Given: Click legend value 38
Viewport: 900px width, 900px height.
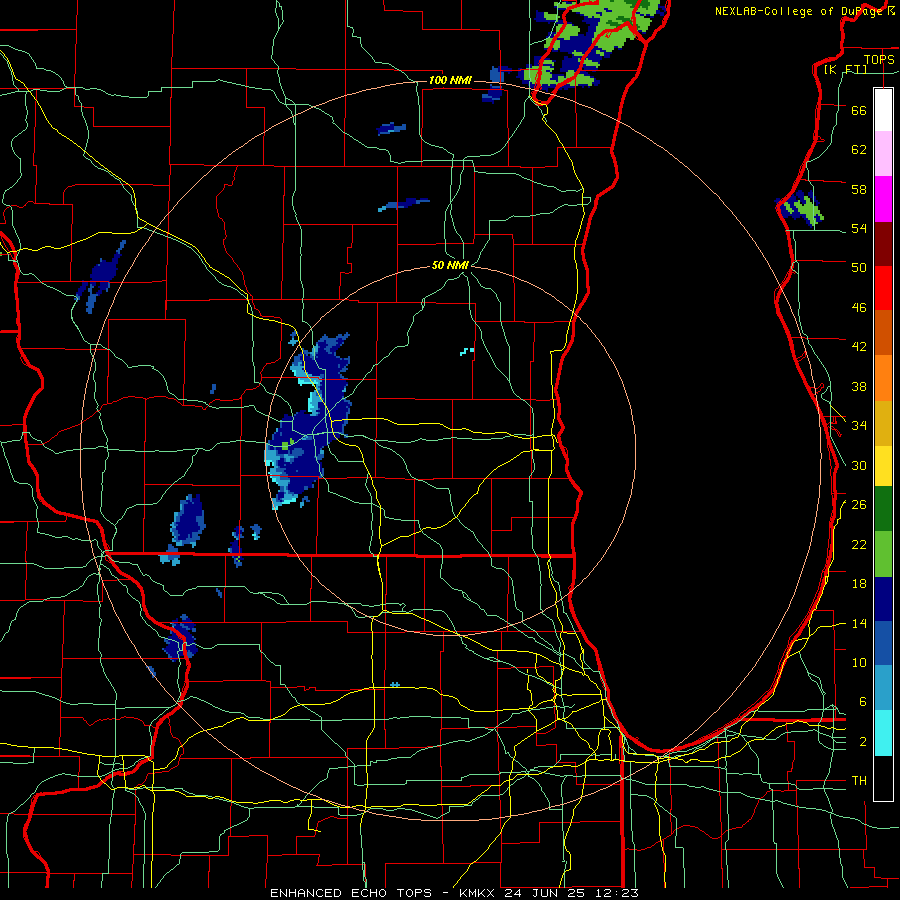Looking at the screenshot, I should click(x=859, y=387).
